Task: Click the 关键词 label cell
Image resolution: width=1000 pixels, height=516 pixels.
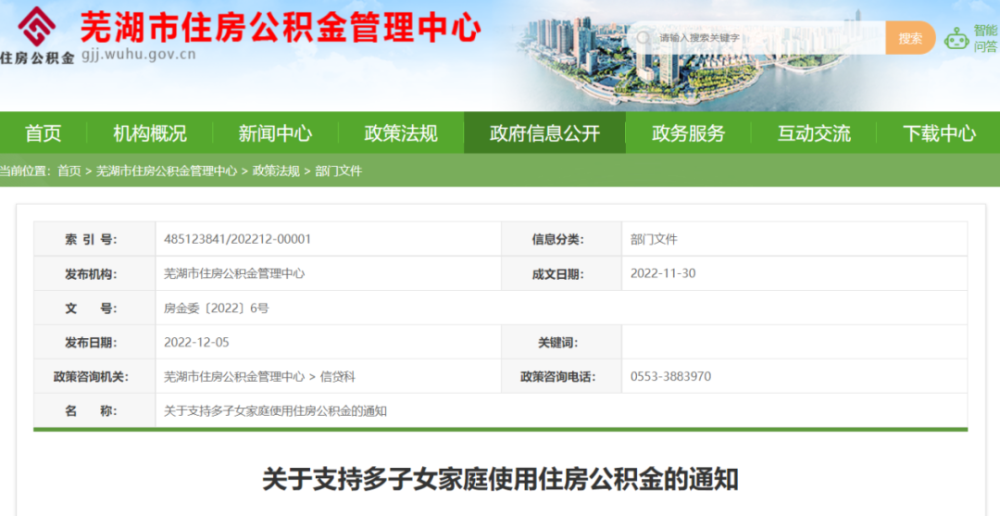Action: pyautogui.click(x=562, y=343)
